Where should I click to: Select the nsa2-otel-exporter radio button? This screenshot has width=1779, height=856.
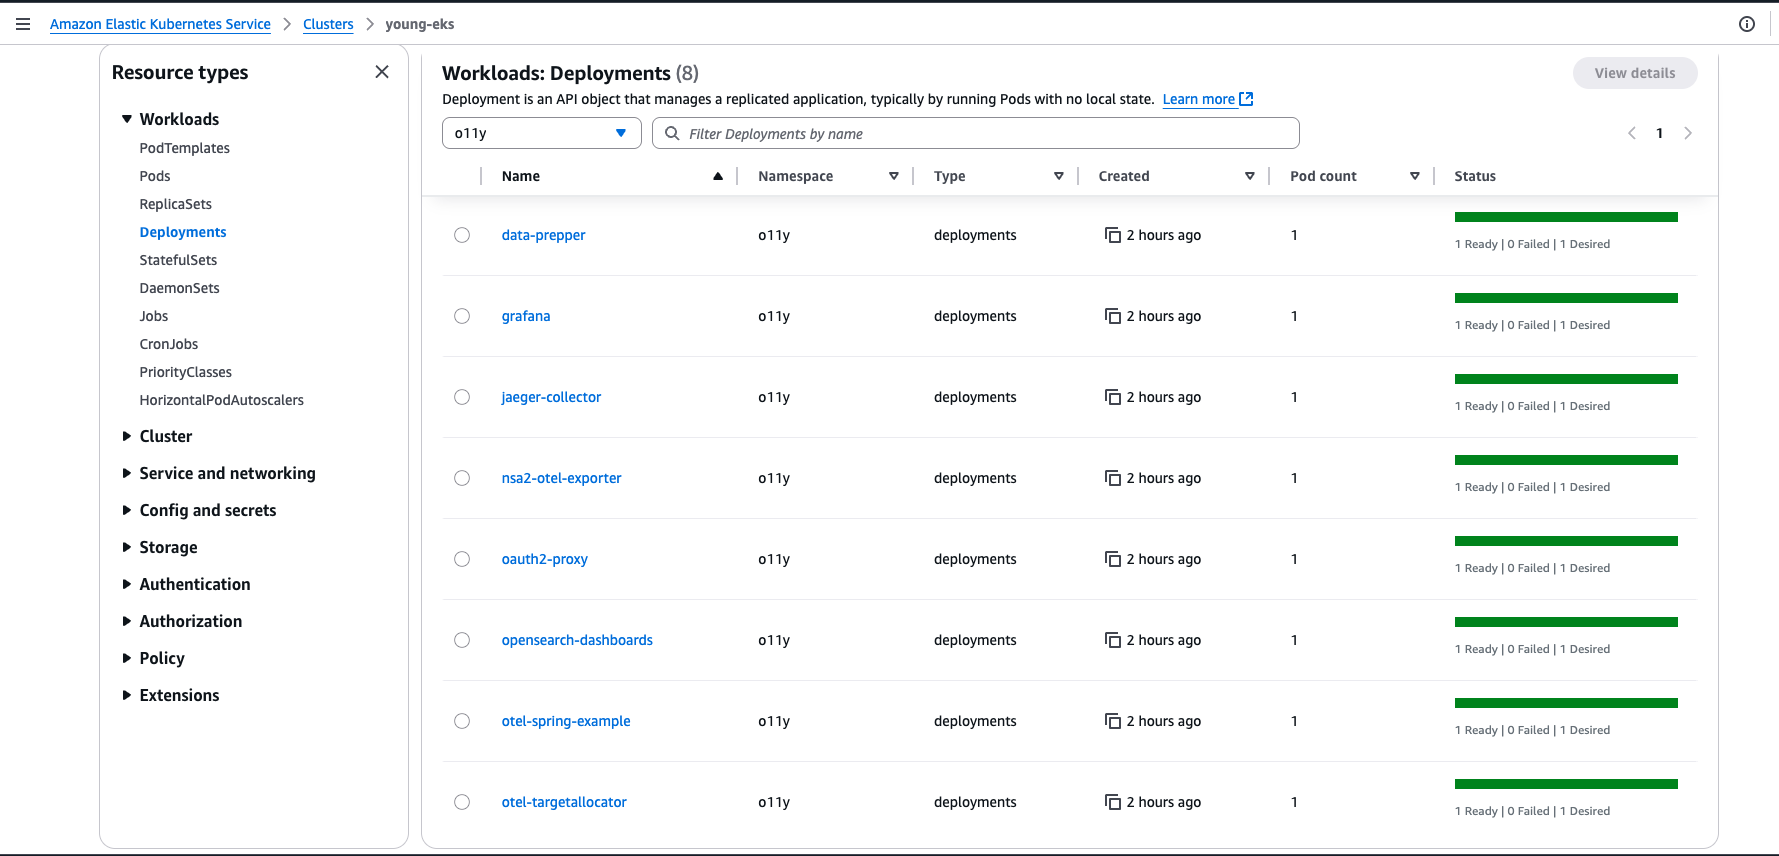click(x=462, y=478)
